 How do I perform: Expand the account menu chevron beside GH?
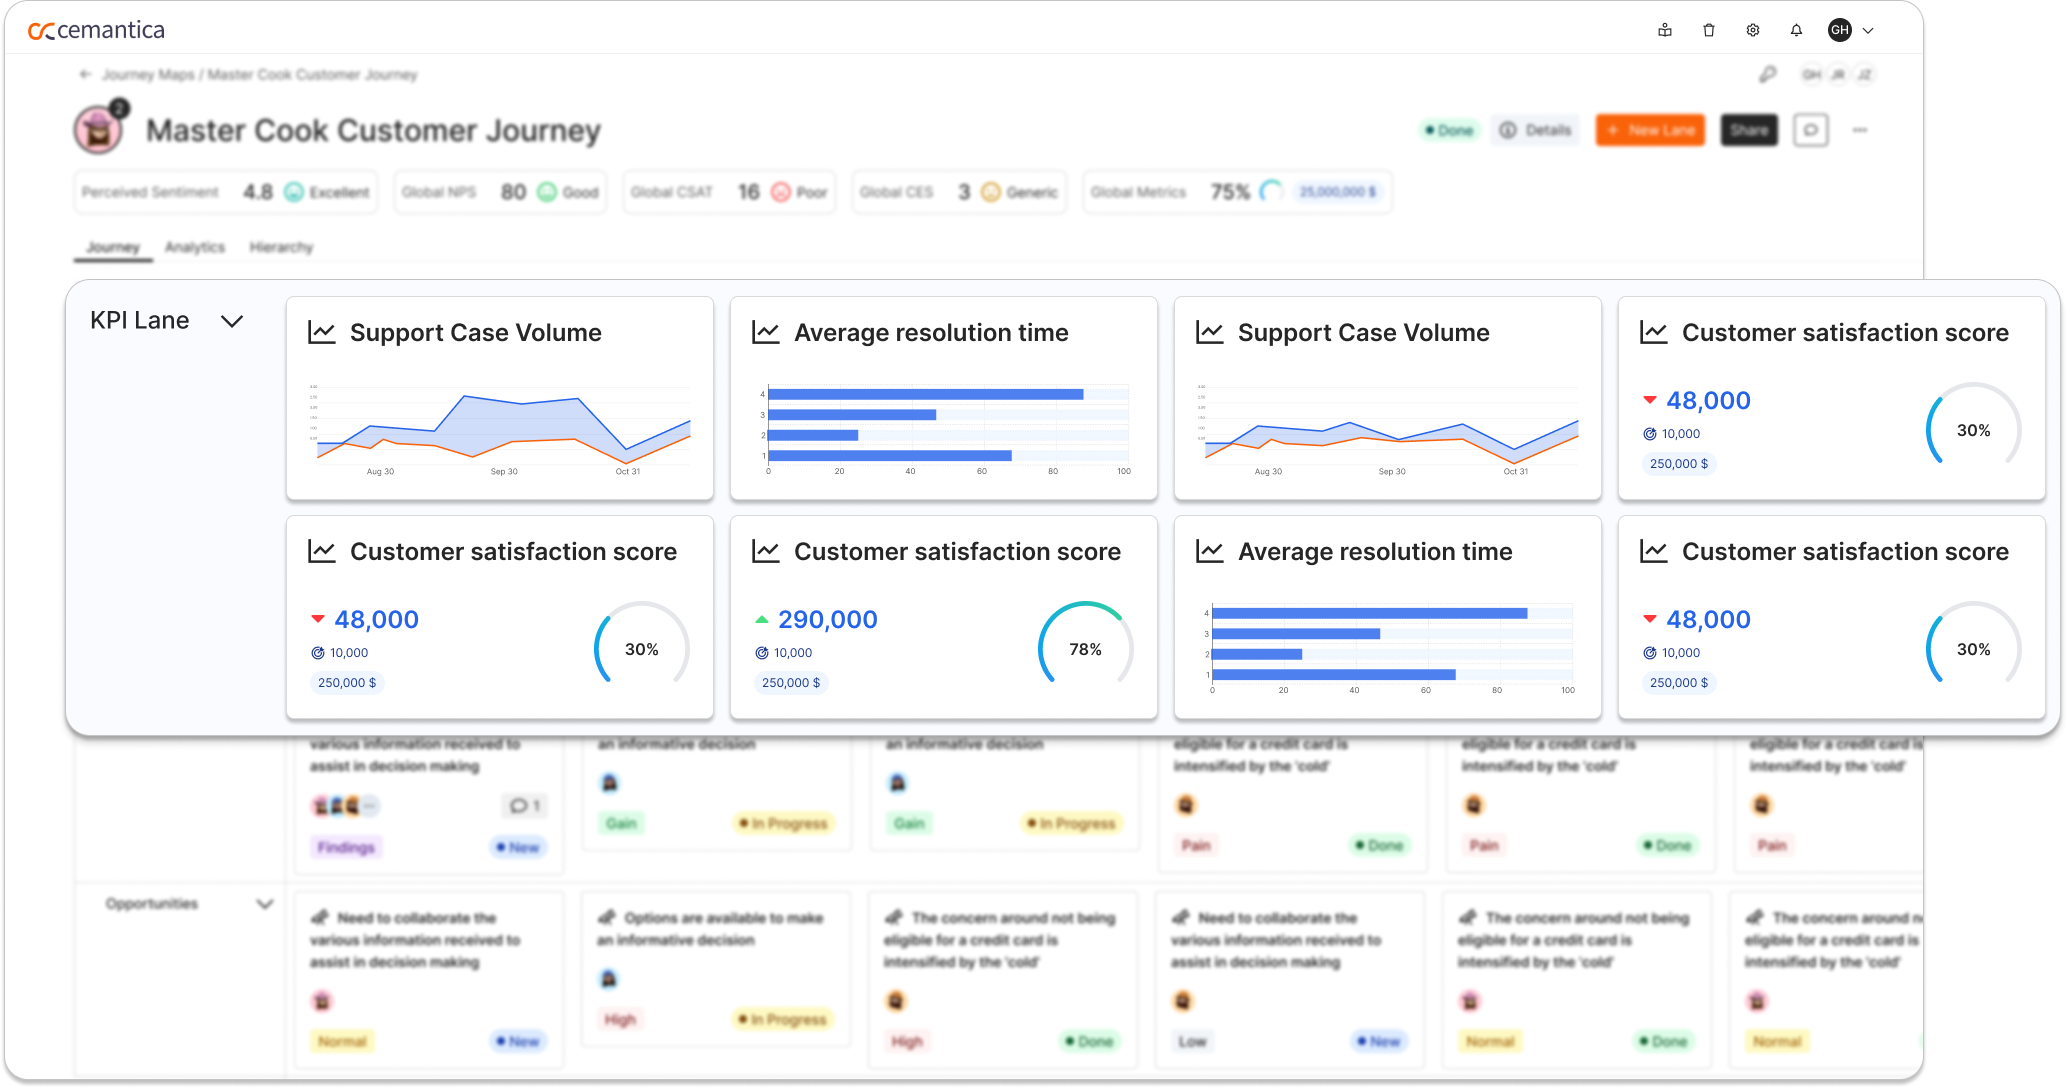click(x=1868, y=31)
